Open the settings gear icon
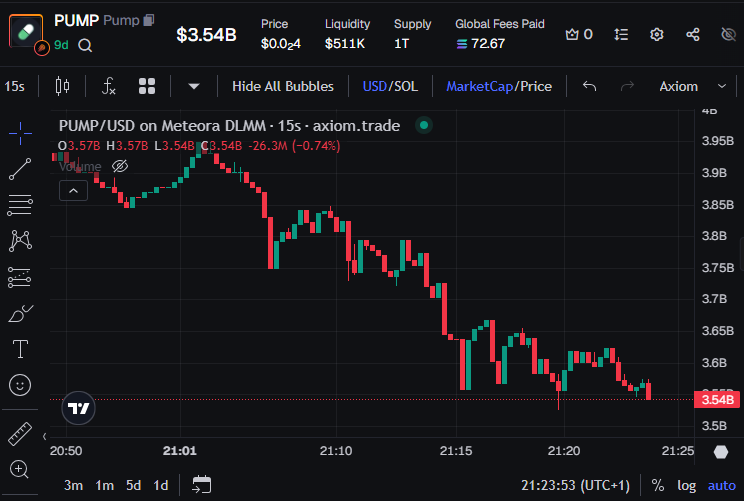744x501 pixels. point(657,34)
